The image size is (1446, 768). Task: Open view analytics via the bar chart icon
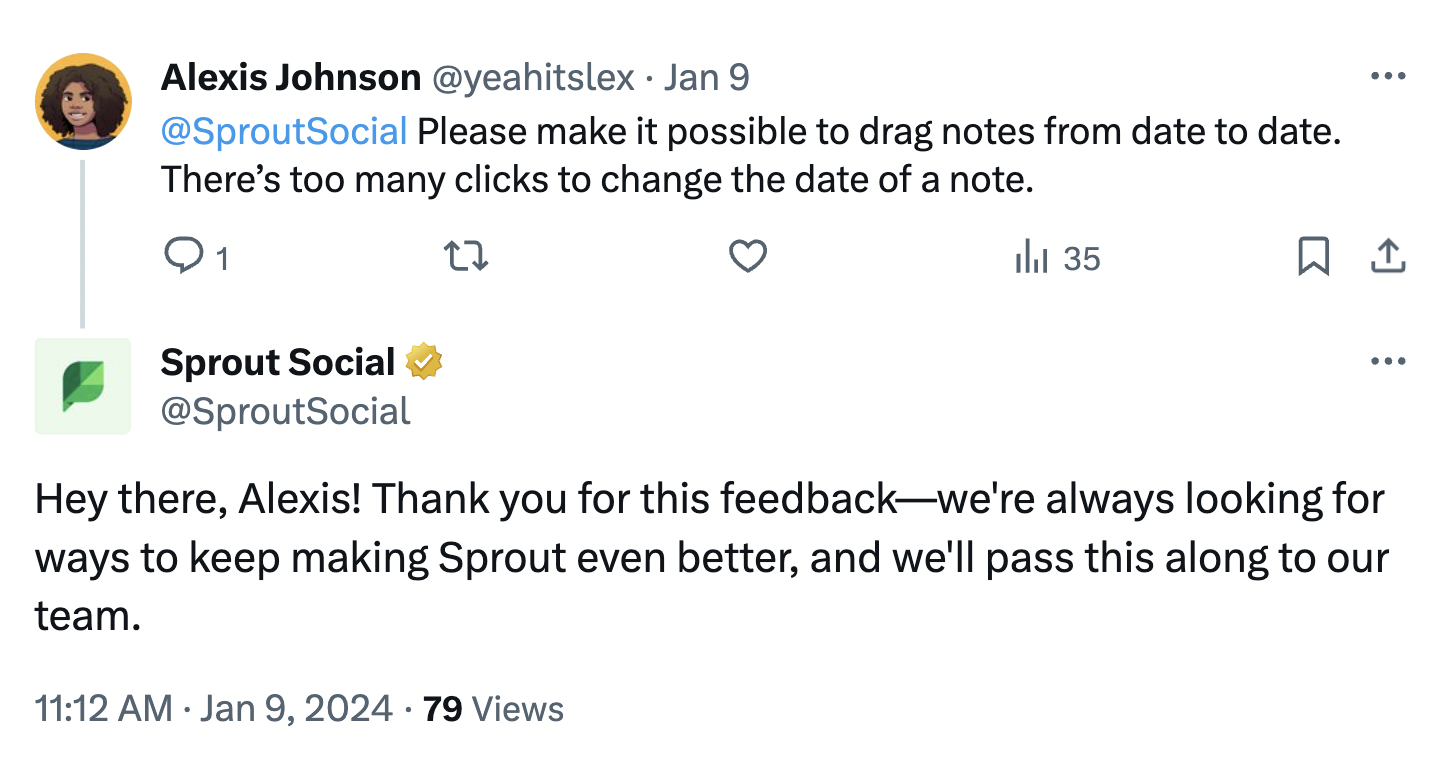1032,257
